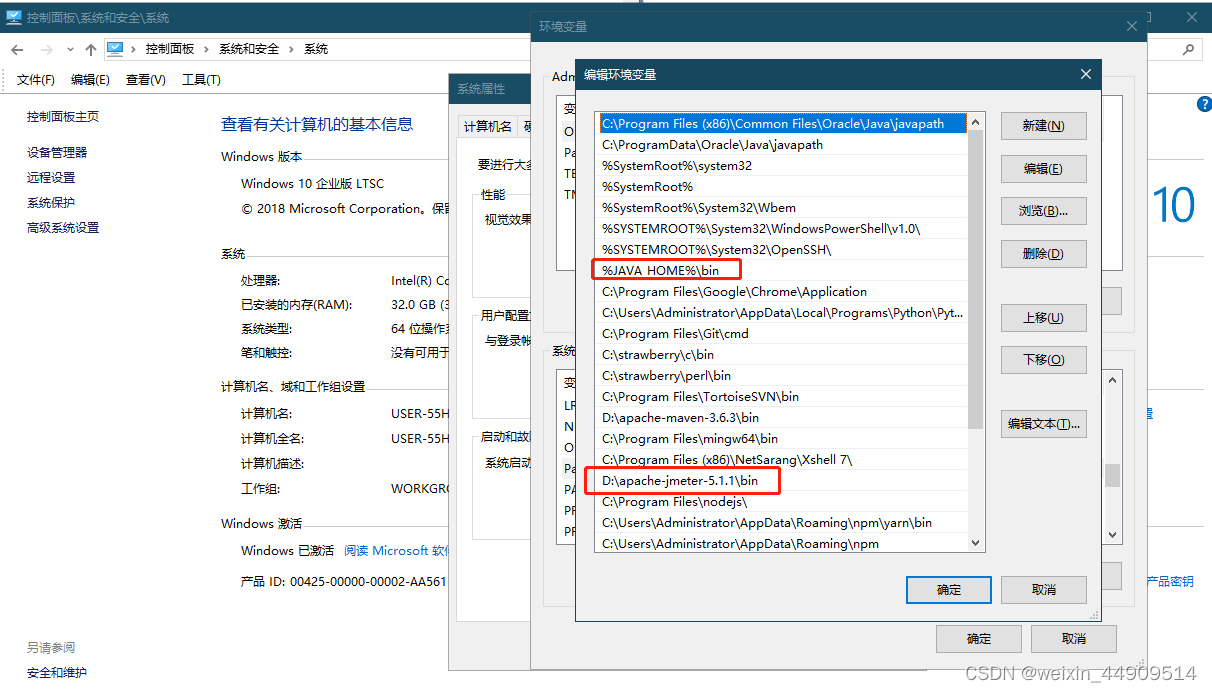Open 远程设置 link
Screen dimensions: 1212x692
click(51, 177)
